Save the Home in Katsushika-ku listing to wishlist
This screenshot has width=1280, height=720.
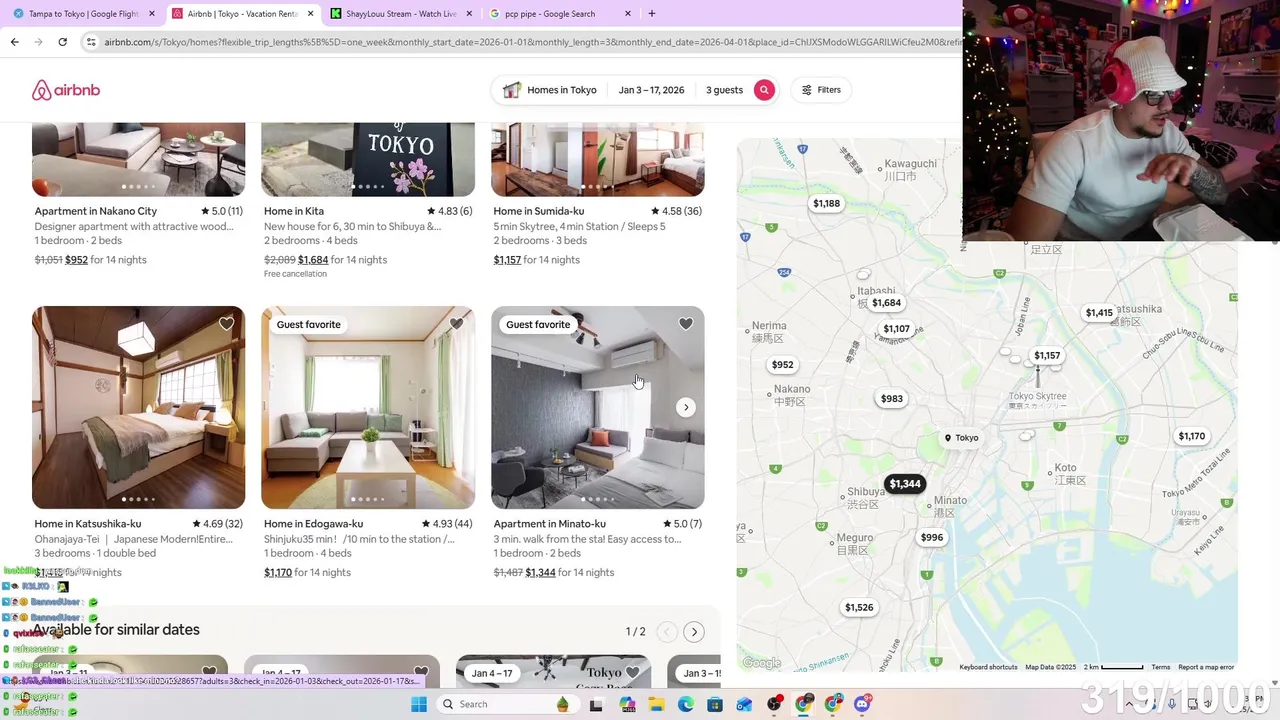coord(227,324)
